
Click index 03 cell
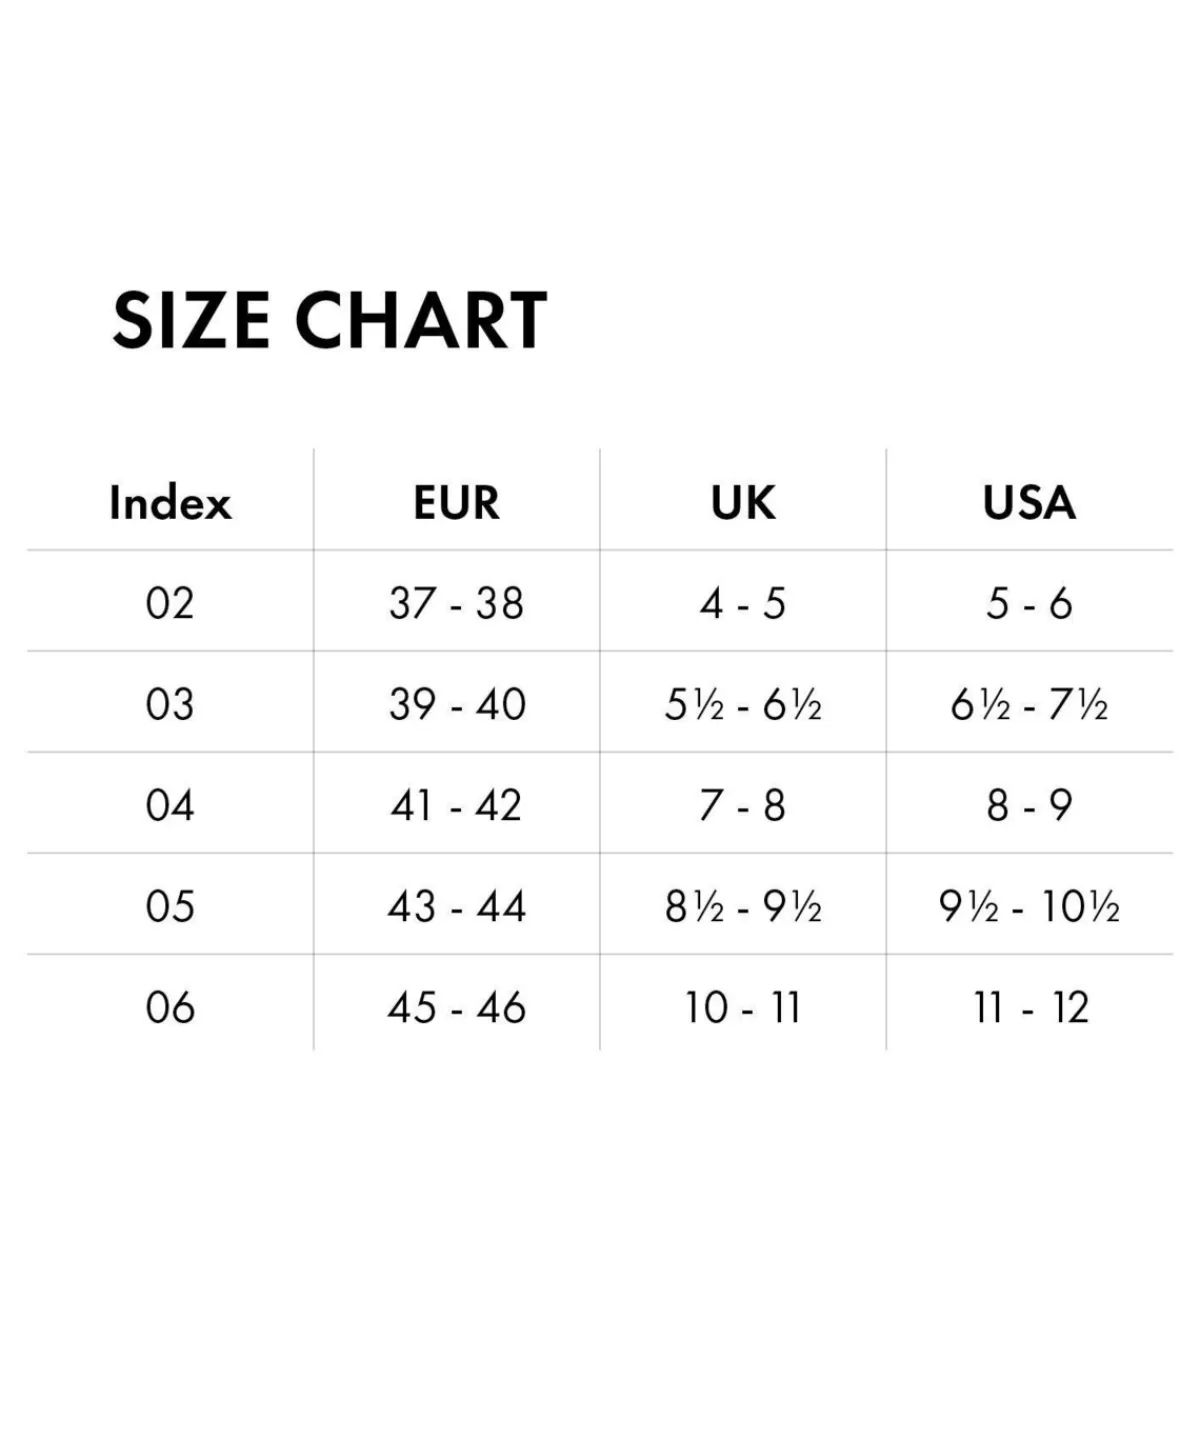tap(170, 704)
